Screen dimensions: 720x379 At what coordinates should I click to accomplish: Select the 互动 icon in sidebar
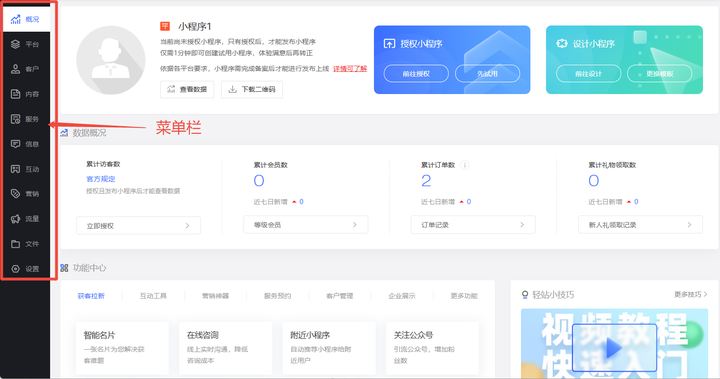point(16,169)
